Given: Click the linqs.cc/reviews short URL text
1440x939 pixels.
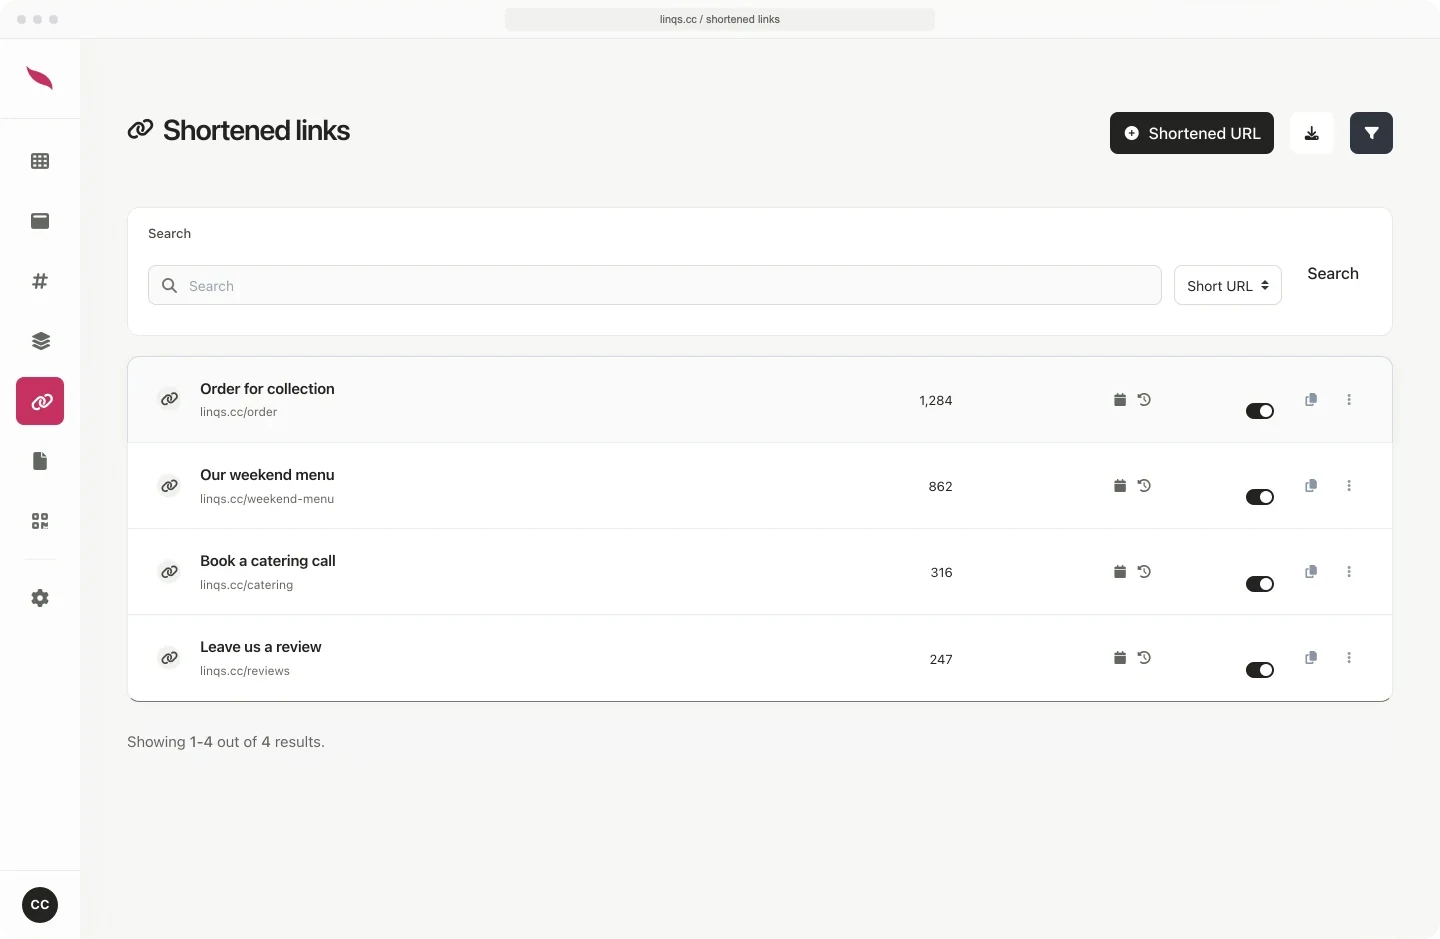Looking at the screenshot, I should pyautogui.click(x=245, y=671).
